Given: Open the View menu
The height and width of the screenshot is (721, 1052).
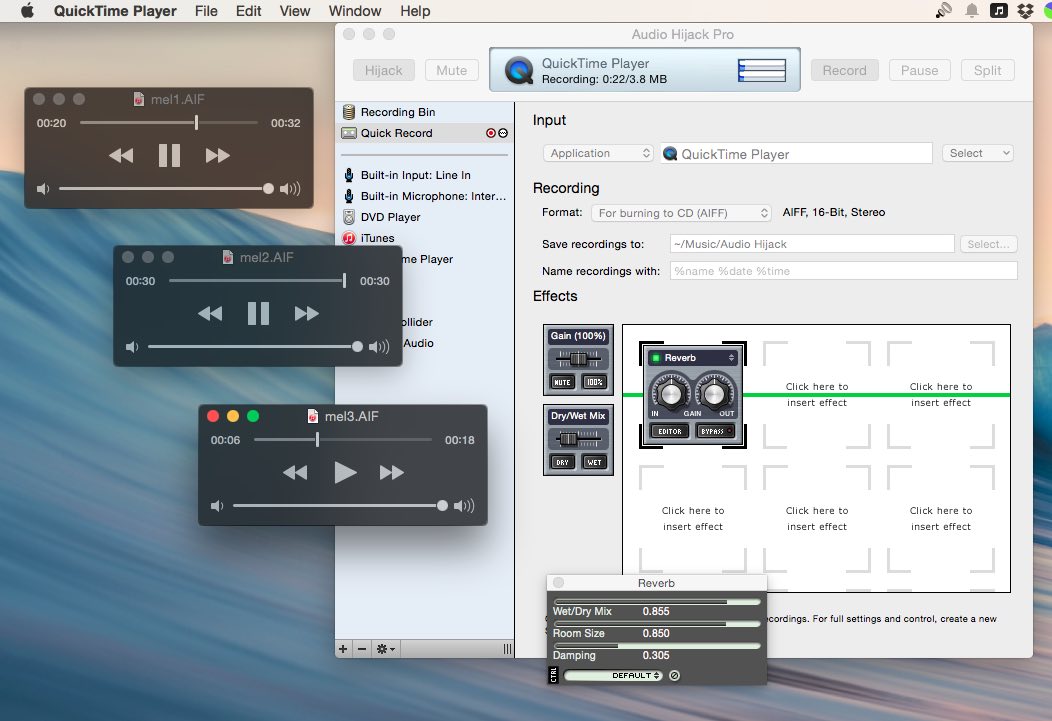Looking at the screenshot, I should pyautogui.click(x=295, y=11).
